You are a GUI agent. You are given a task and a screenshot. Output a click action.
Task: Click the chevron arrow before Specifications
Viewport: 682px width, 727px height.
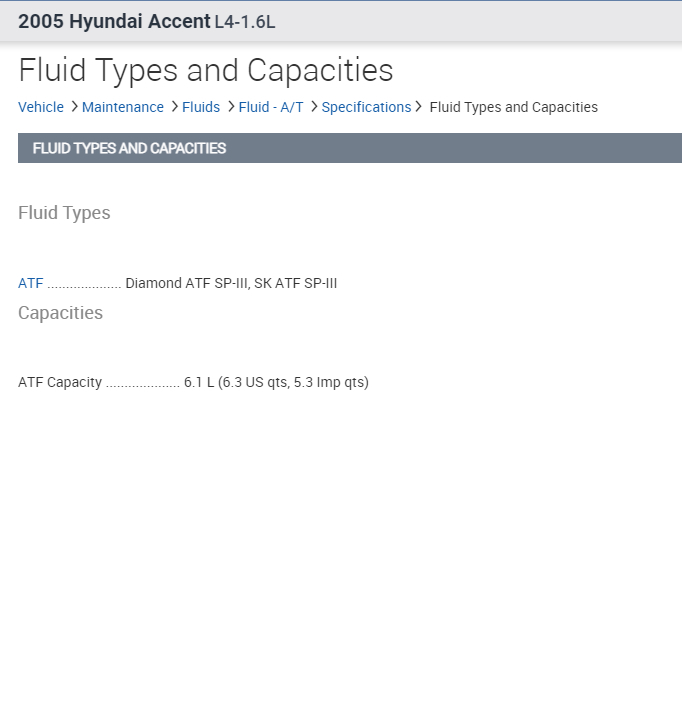[x=314, y=106]
